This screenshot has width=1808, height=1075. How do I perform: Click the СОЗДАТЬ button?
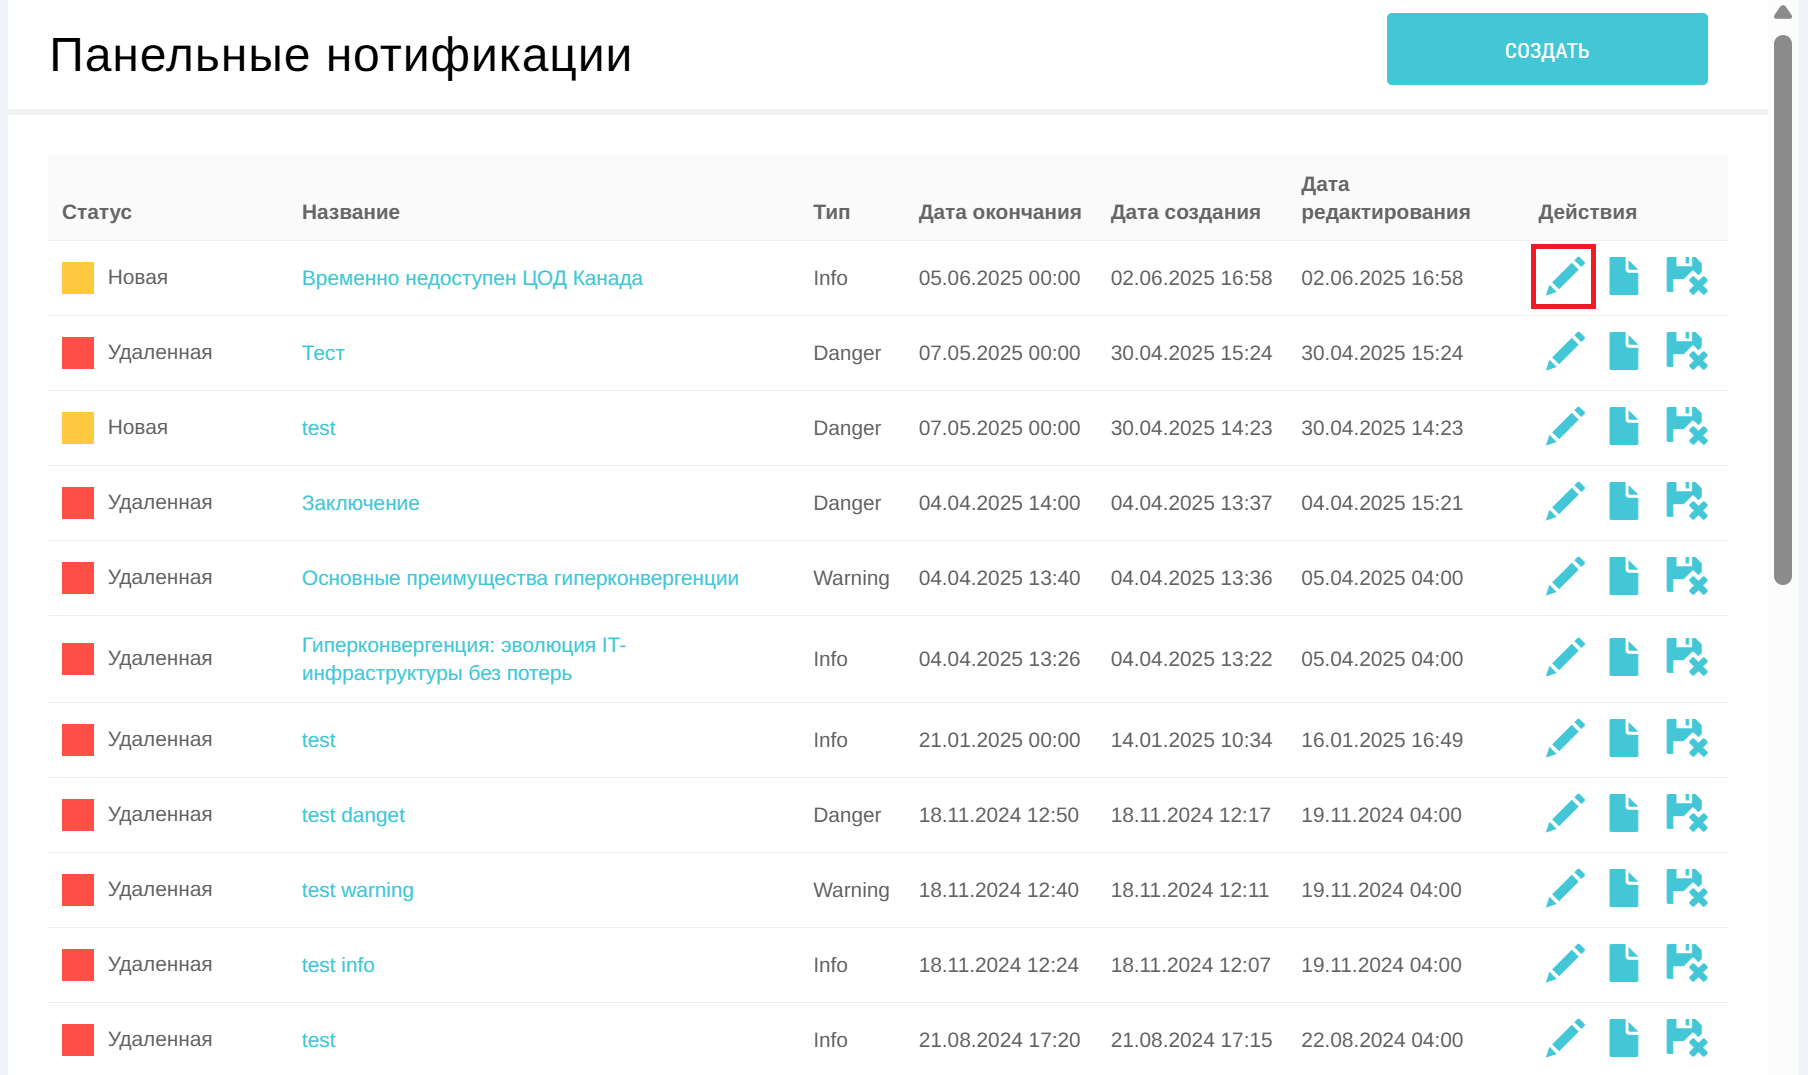[x=1547, y=49]
